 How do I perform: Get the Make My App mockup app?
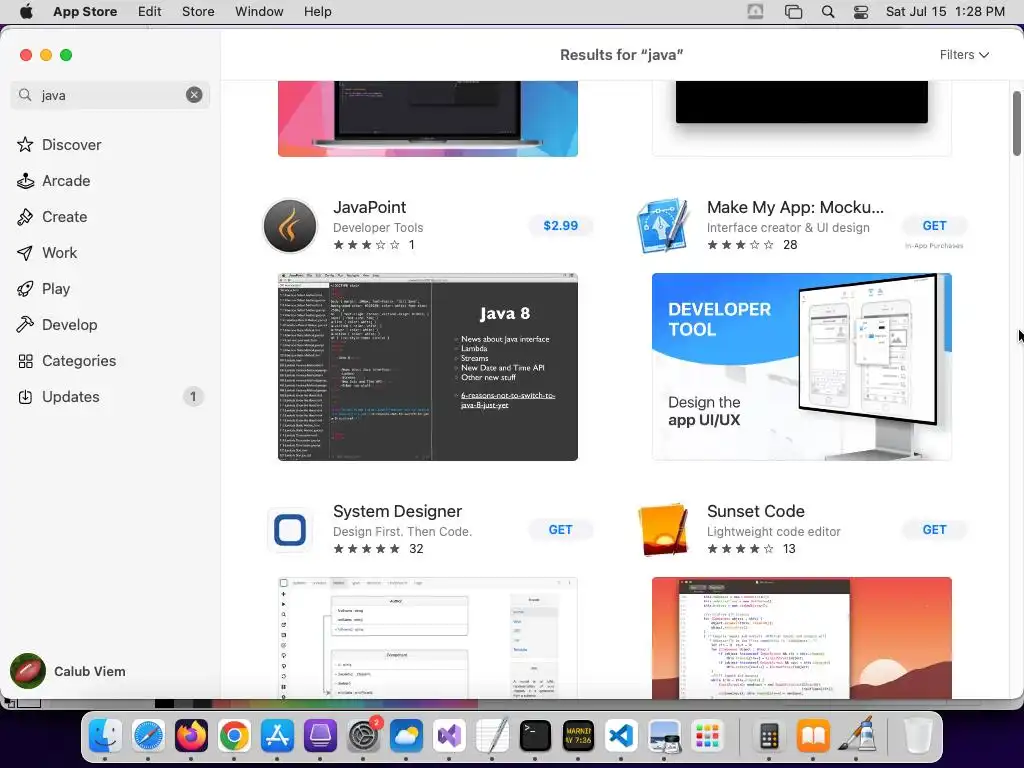pos(934,225)
